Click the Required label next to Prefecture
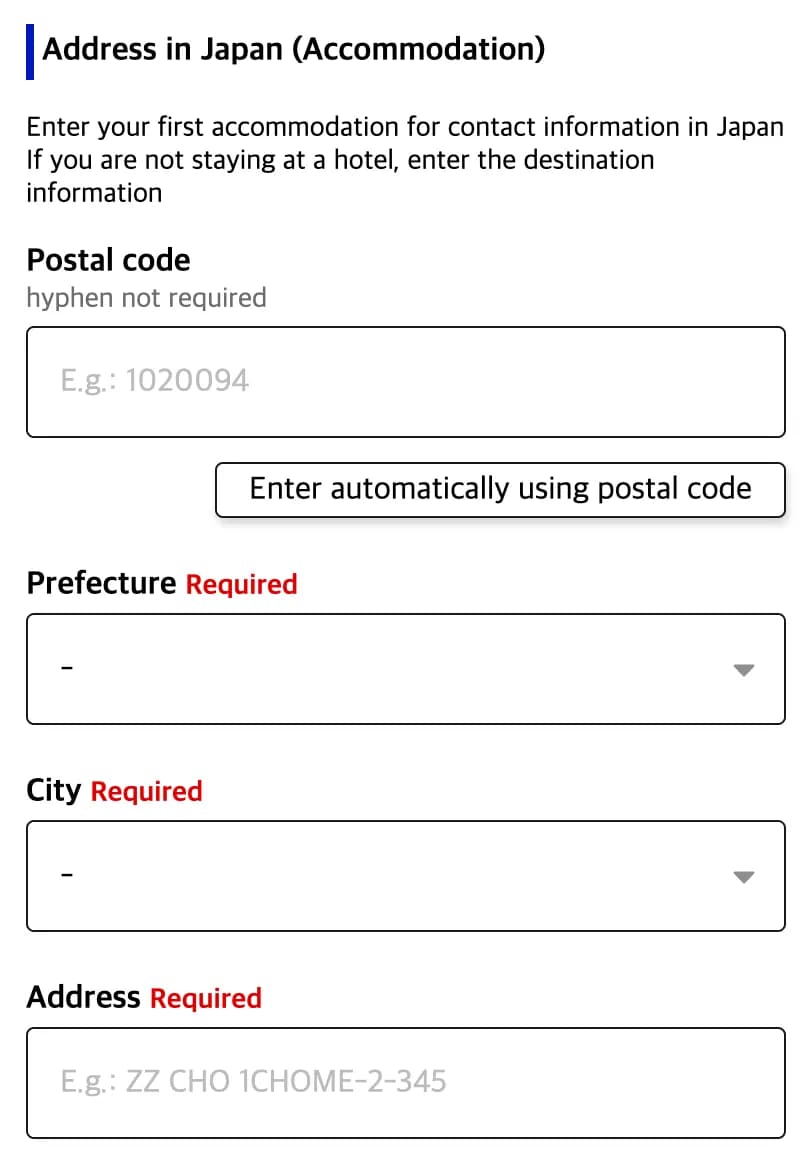Image resolution: width=810 pixels, height=1162 pixels. pyautogui.click(x=242, y=584)
